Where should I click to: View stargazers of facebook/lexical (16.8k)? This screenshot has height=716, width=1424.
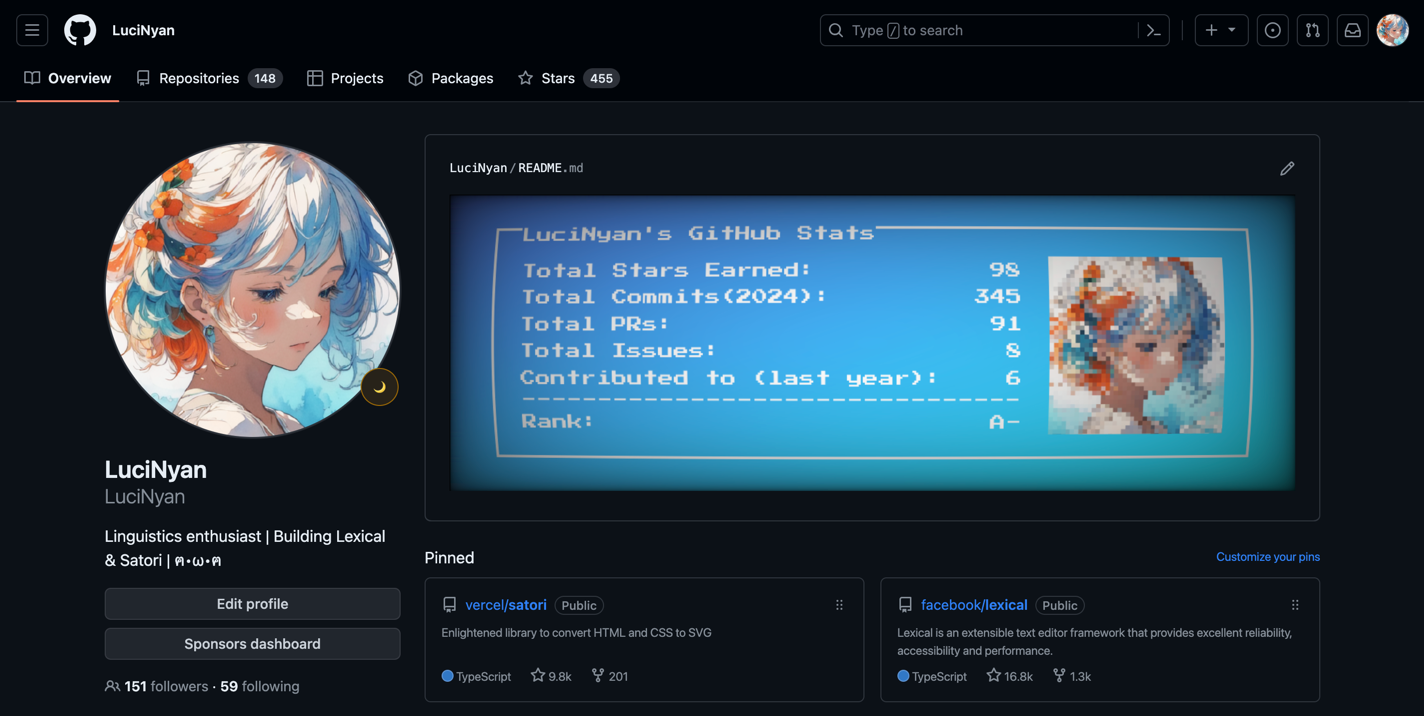click(x=1009, y=676)
